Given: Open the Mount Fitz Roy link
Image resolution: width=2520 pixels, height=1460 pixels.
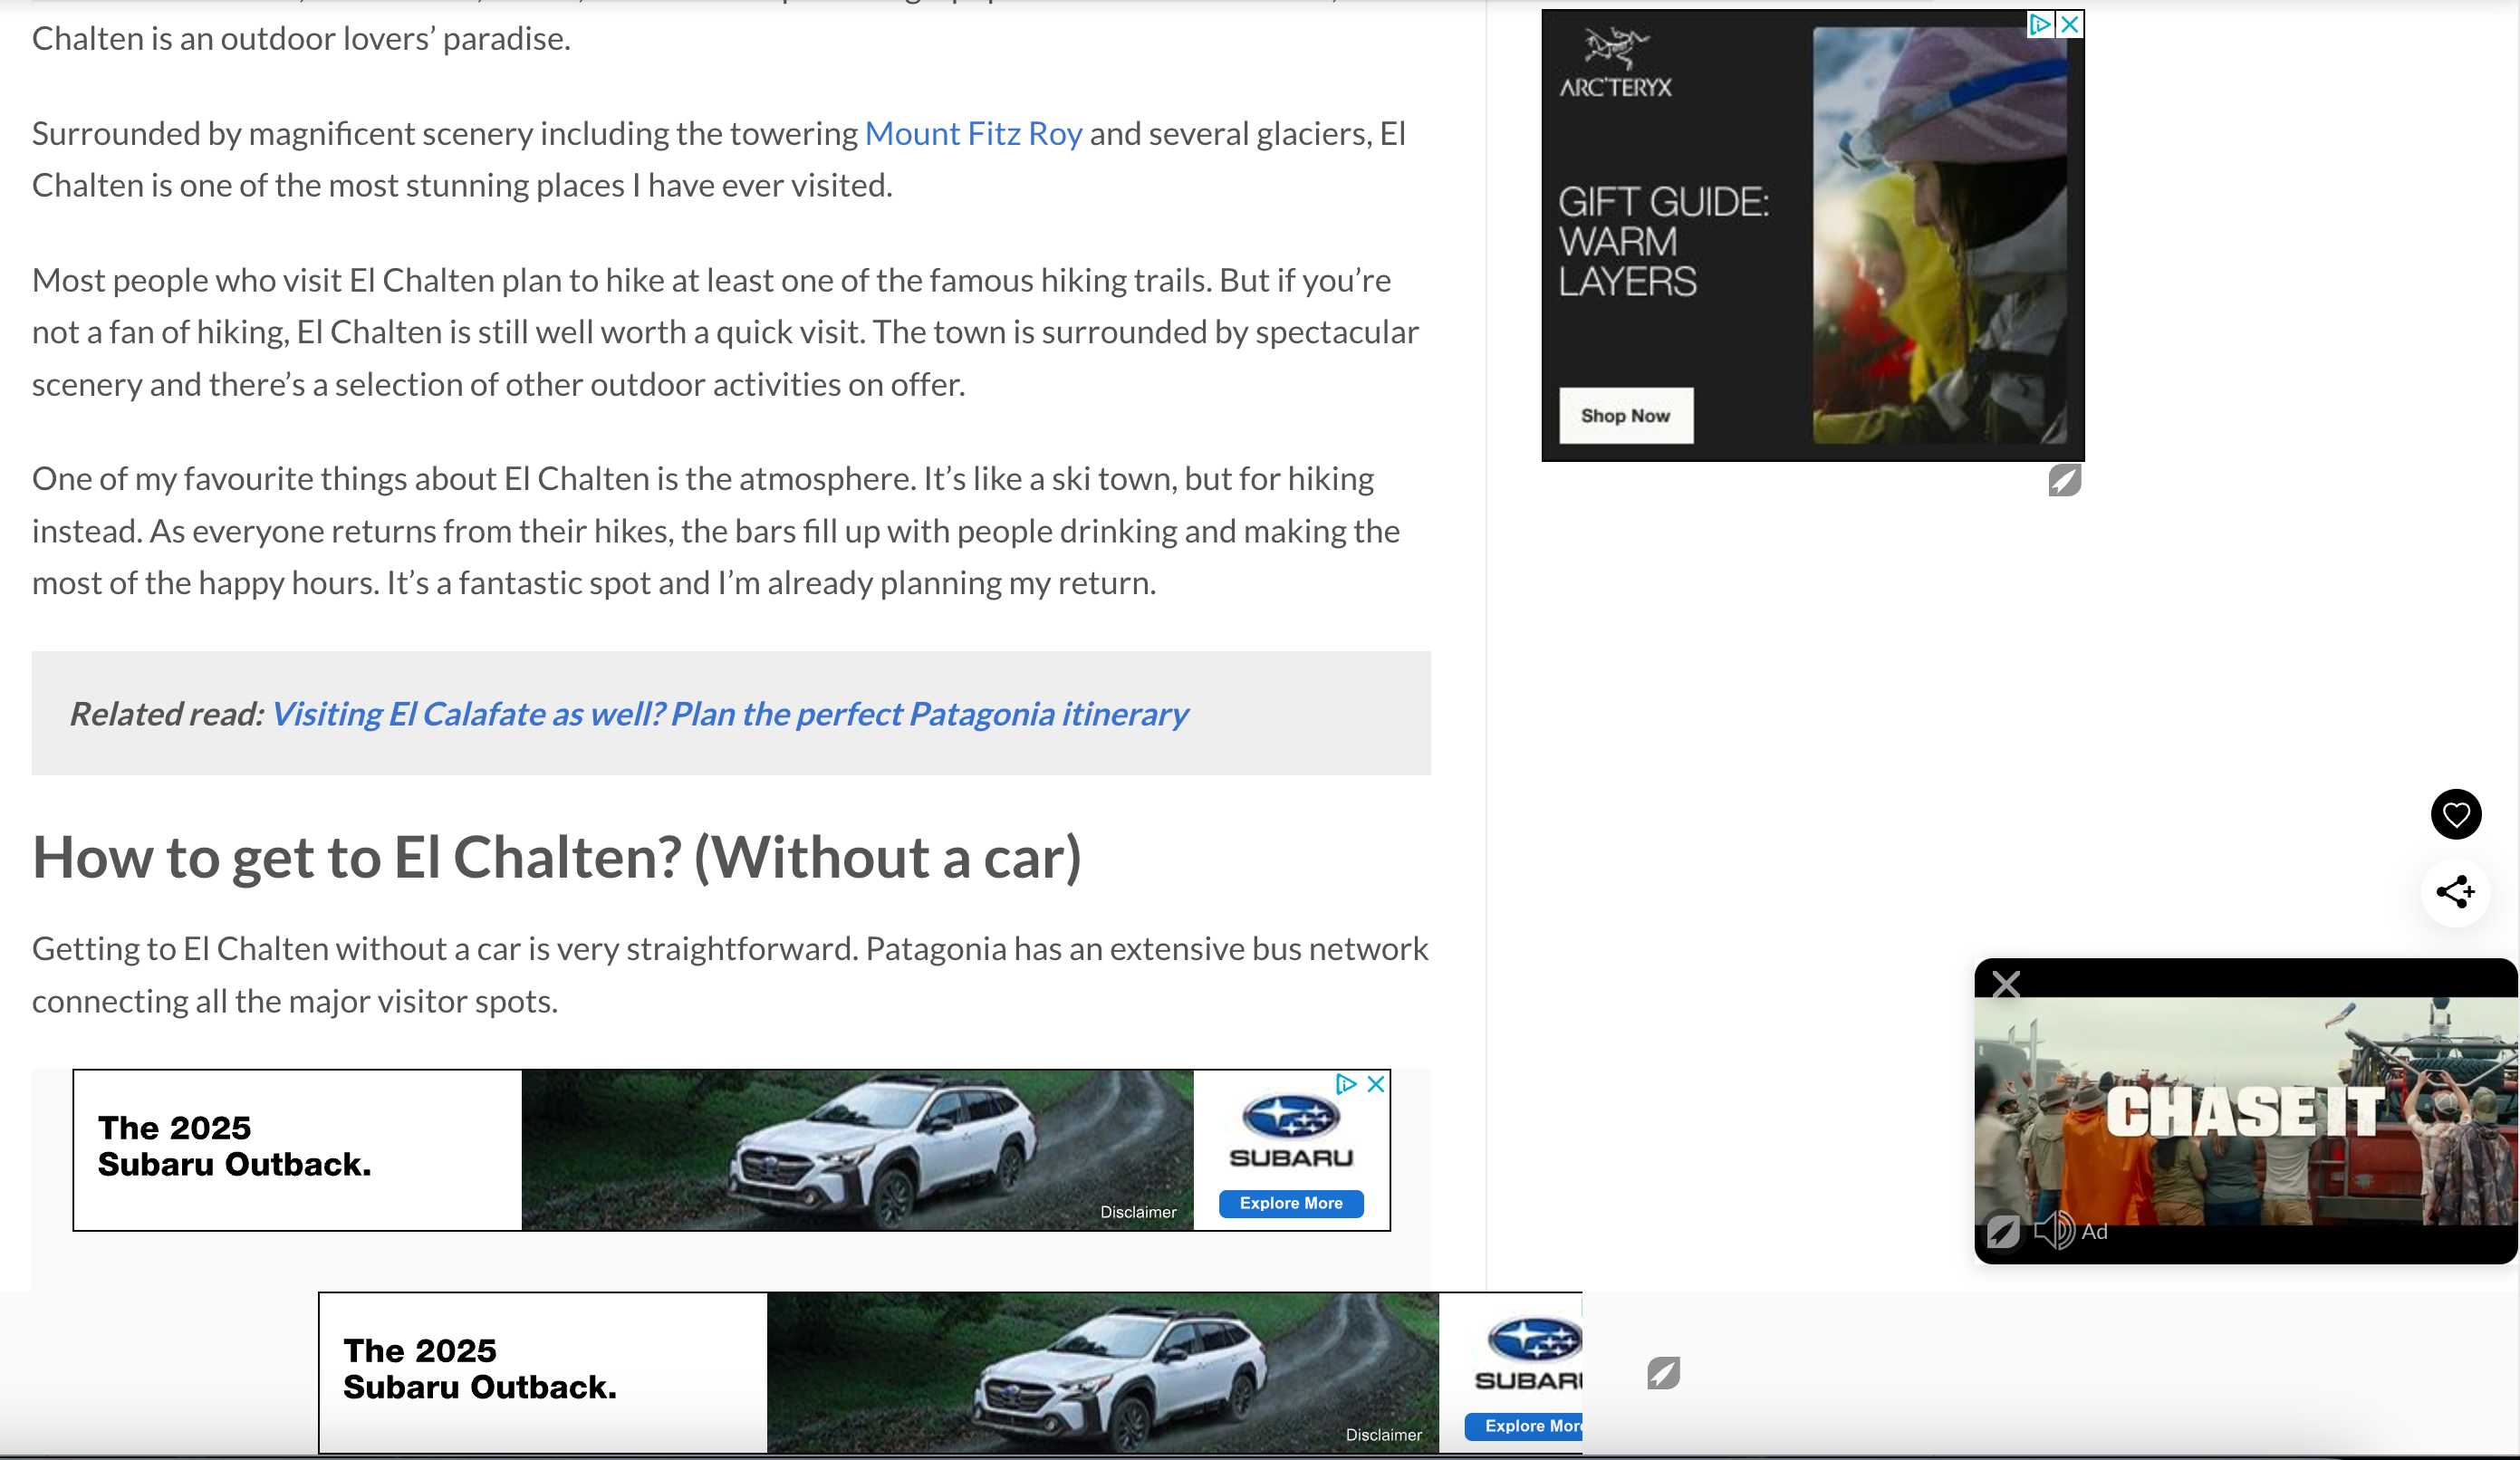Looking at the screenshot, I should 973,133.
